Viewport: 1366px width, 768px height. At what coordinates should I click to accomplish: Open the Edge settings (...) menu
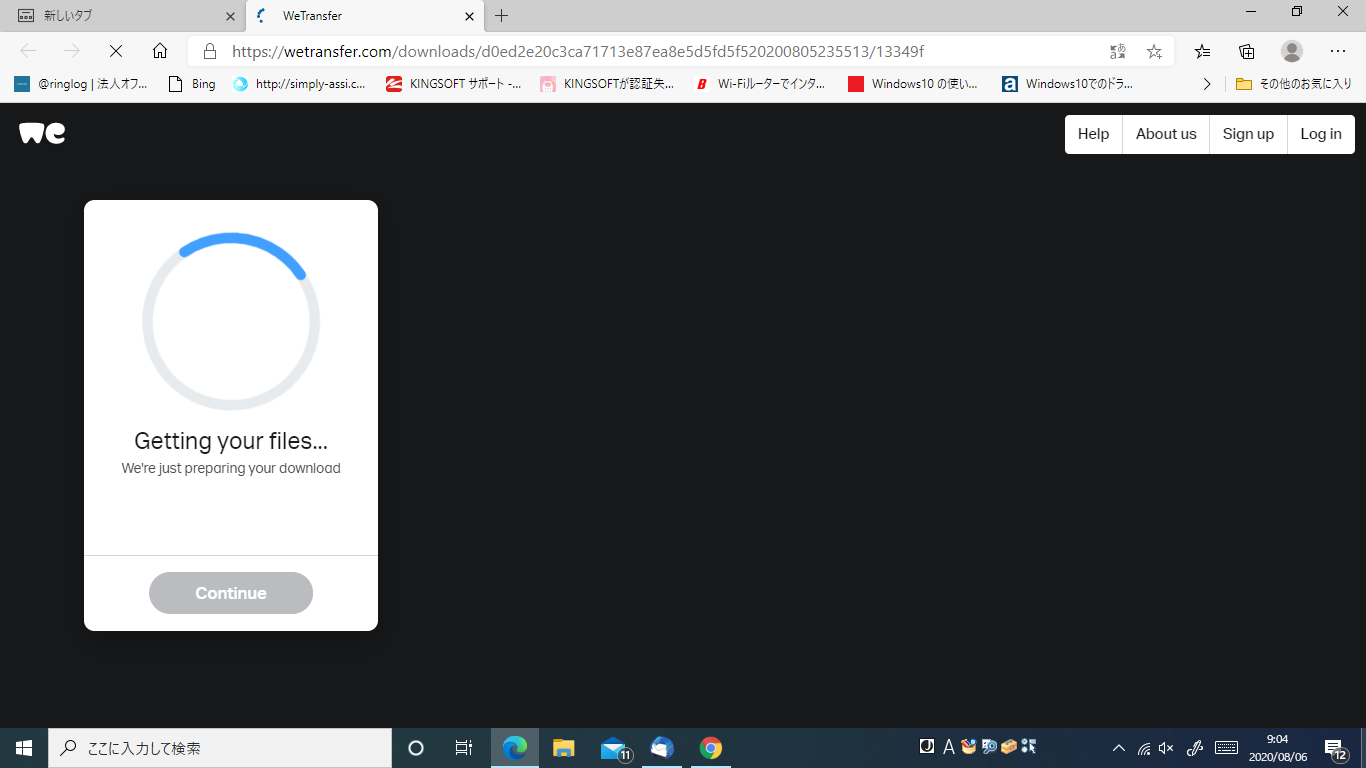(x=1338, y=51)
